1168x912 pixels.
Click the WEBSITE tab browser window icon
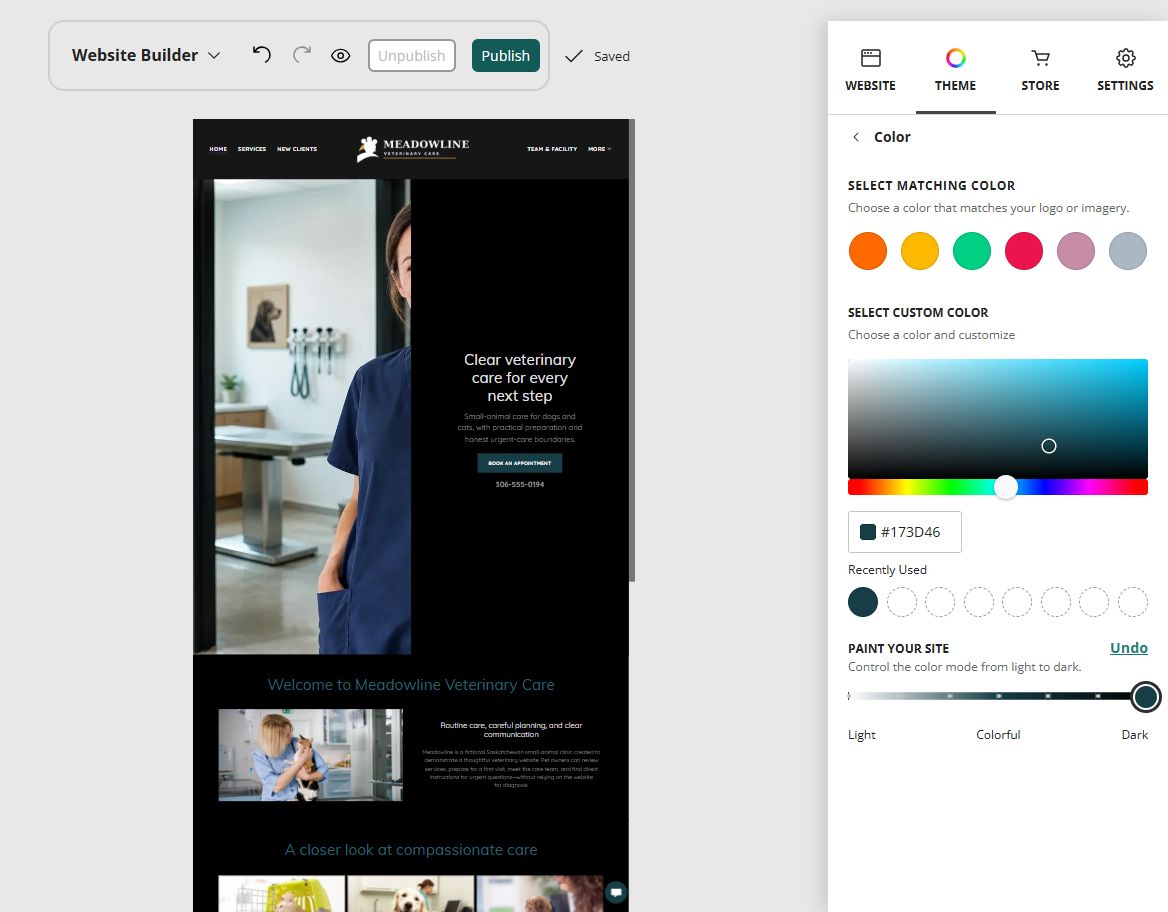(x=871, y=57)
